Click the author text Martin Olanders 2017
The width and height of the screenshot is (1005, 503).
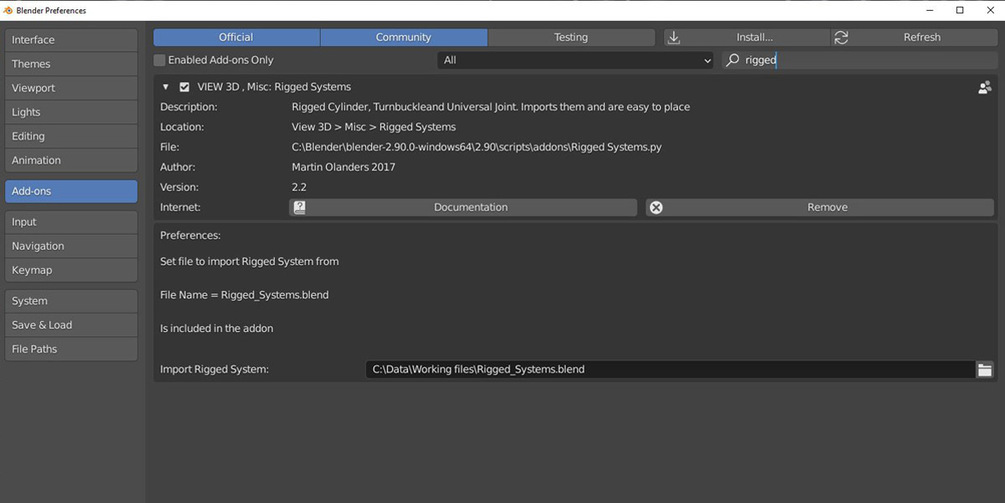click(344, 167)
